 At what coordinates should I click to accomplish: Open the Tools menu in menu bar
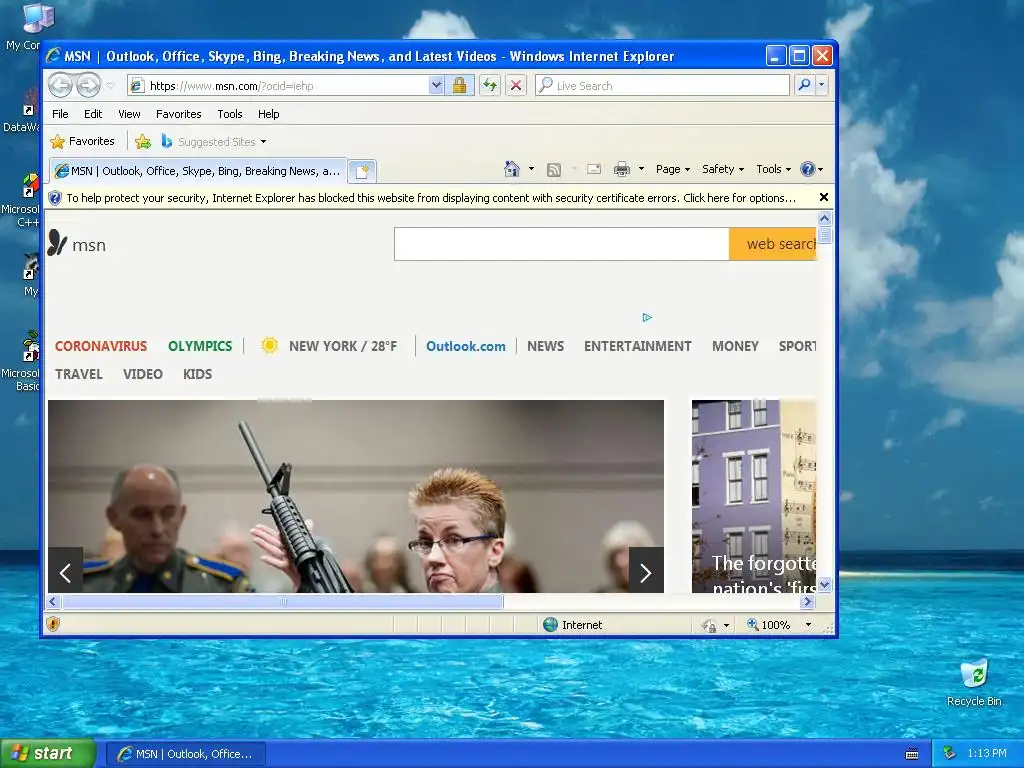click(230, 114)
